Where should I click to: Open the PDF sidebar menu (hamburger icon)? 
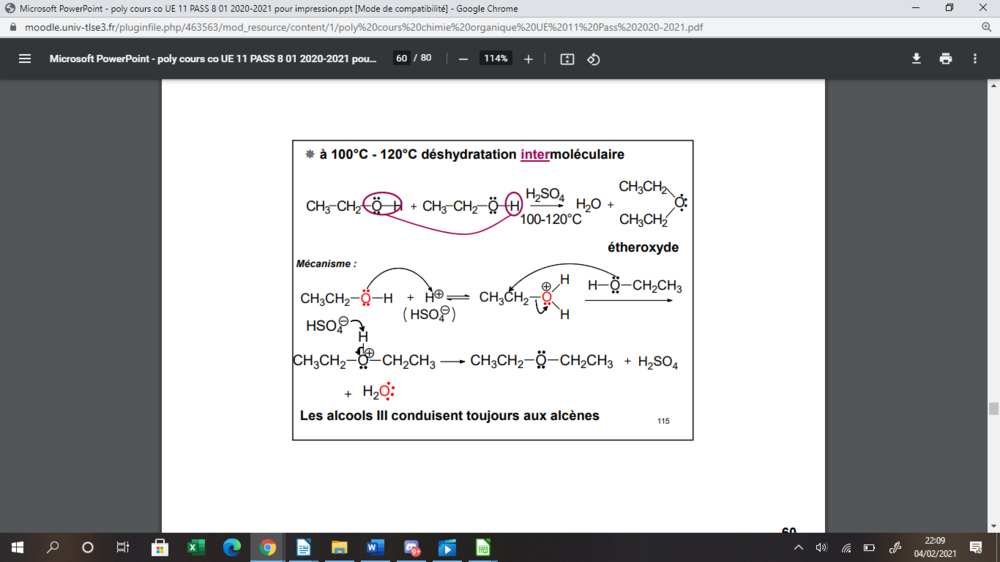pyautogui.click(x=25, y=59)
